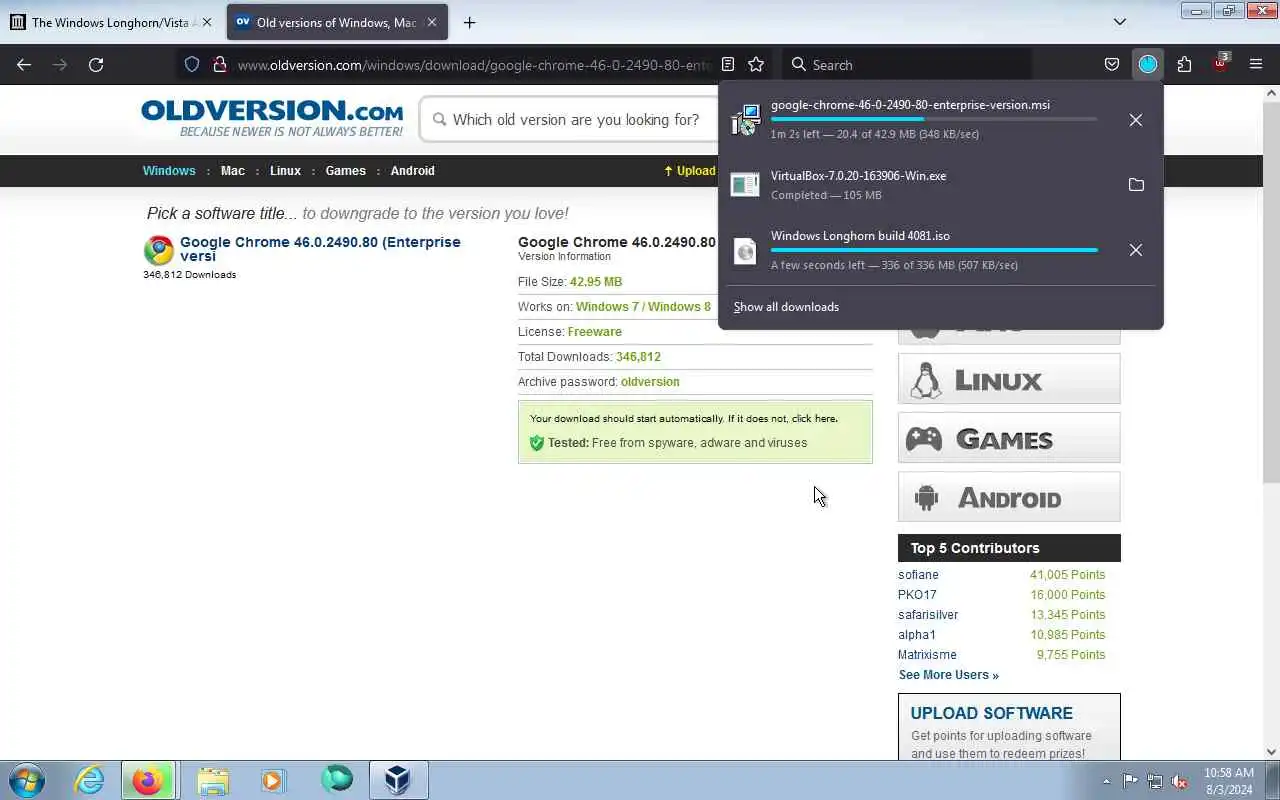Image resolution: width=1280 pixels, height=800 pixels.
Task: Open the Android platform button
Action: click(1009, 497)
